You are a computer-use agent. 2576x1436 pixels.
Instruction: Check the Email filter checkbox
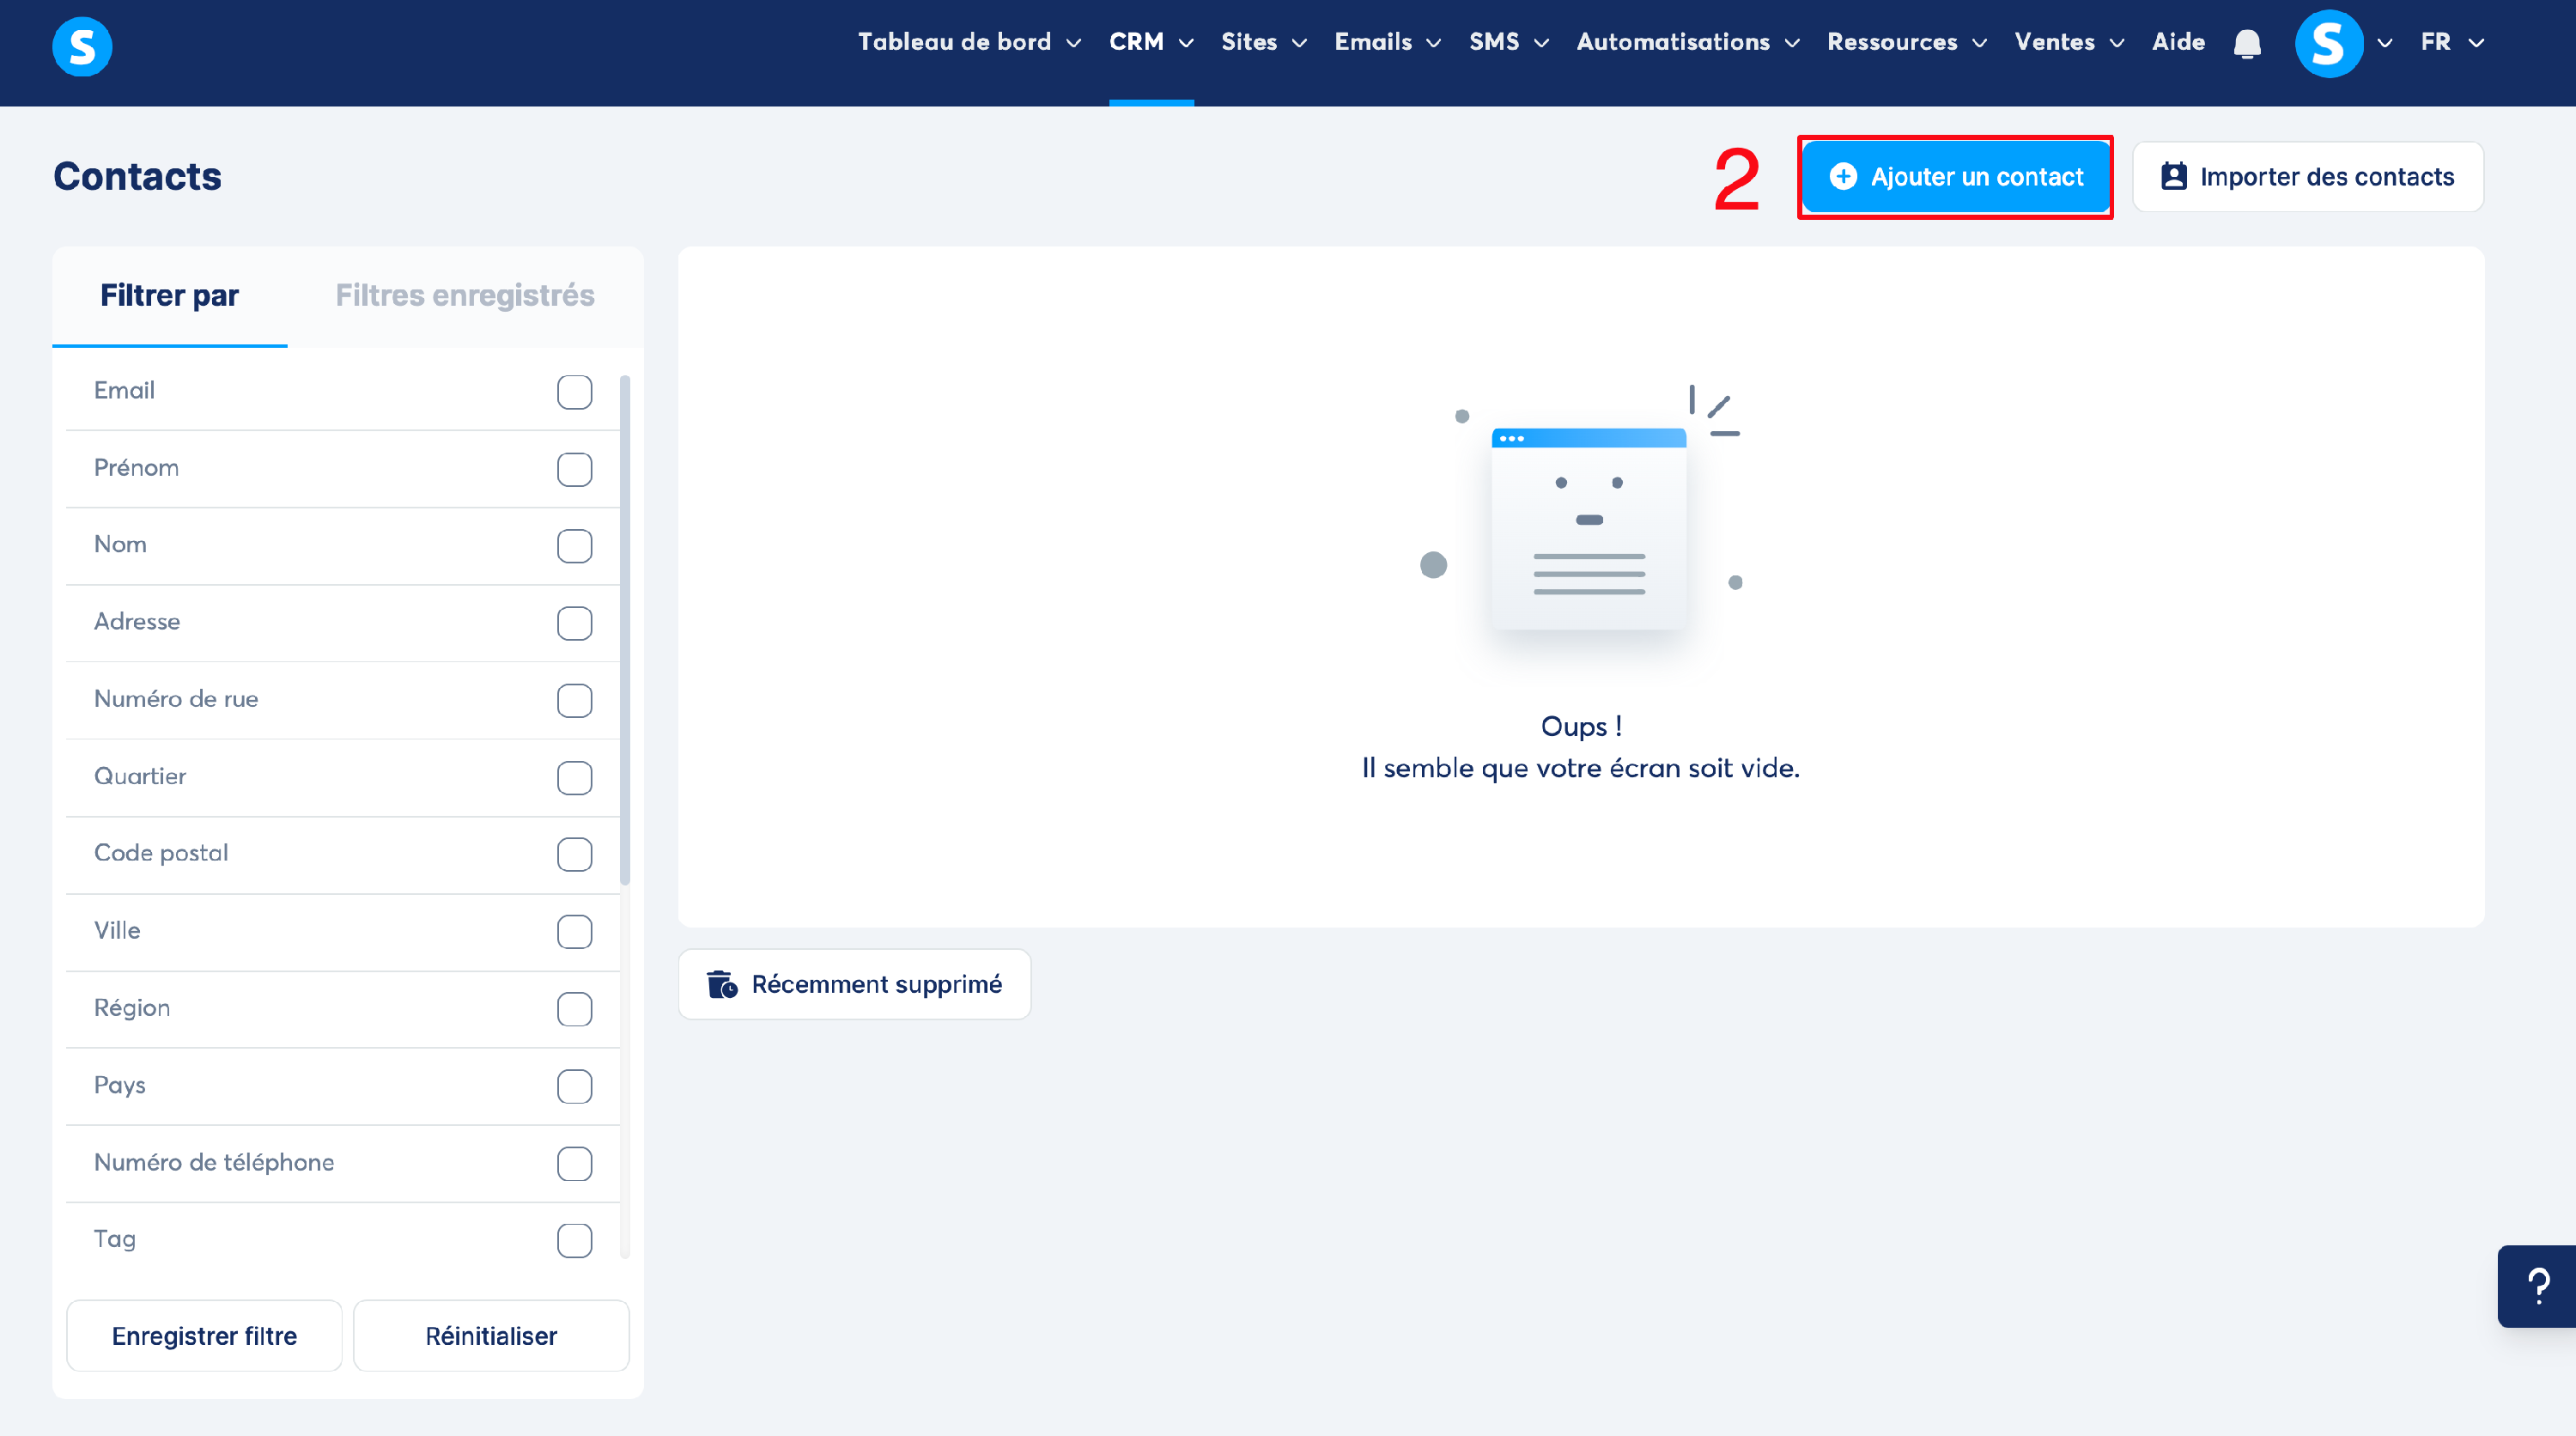click(x=574, y=392)
